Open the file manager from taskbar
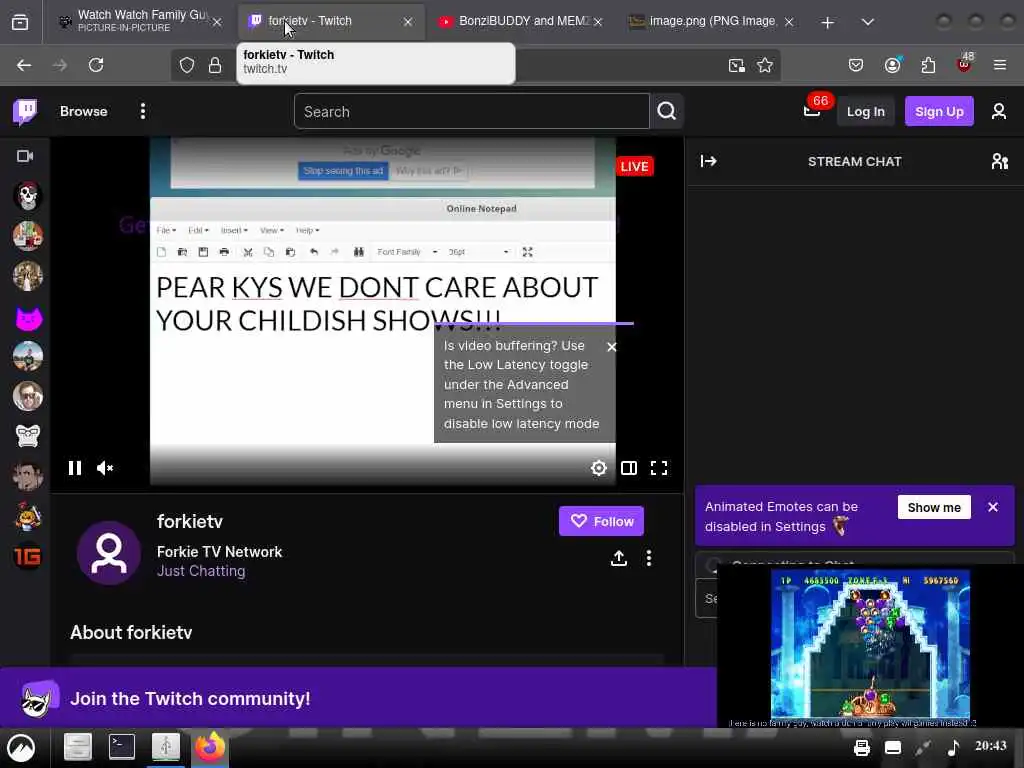The width and height of the screenshot is (1024, 768). pos(78,747)
